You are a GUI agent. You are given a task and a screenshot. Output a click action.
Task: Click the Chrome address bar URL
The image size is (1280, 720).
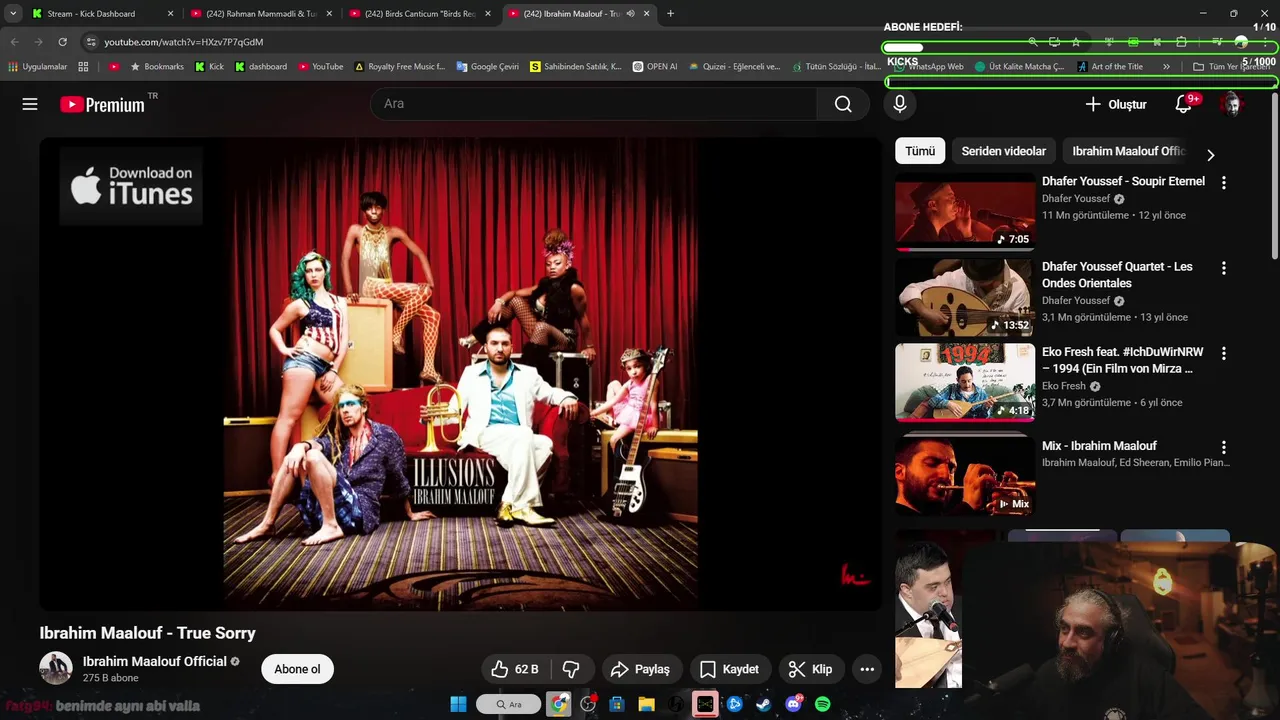[x=184, y=42]
